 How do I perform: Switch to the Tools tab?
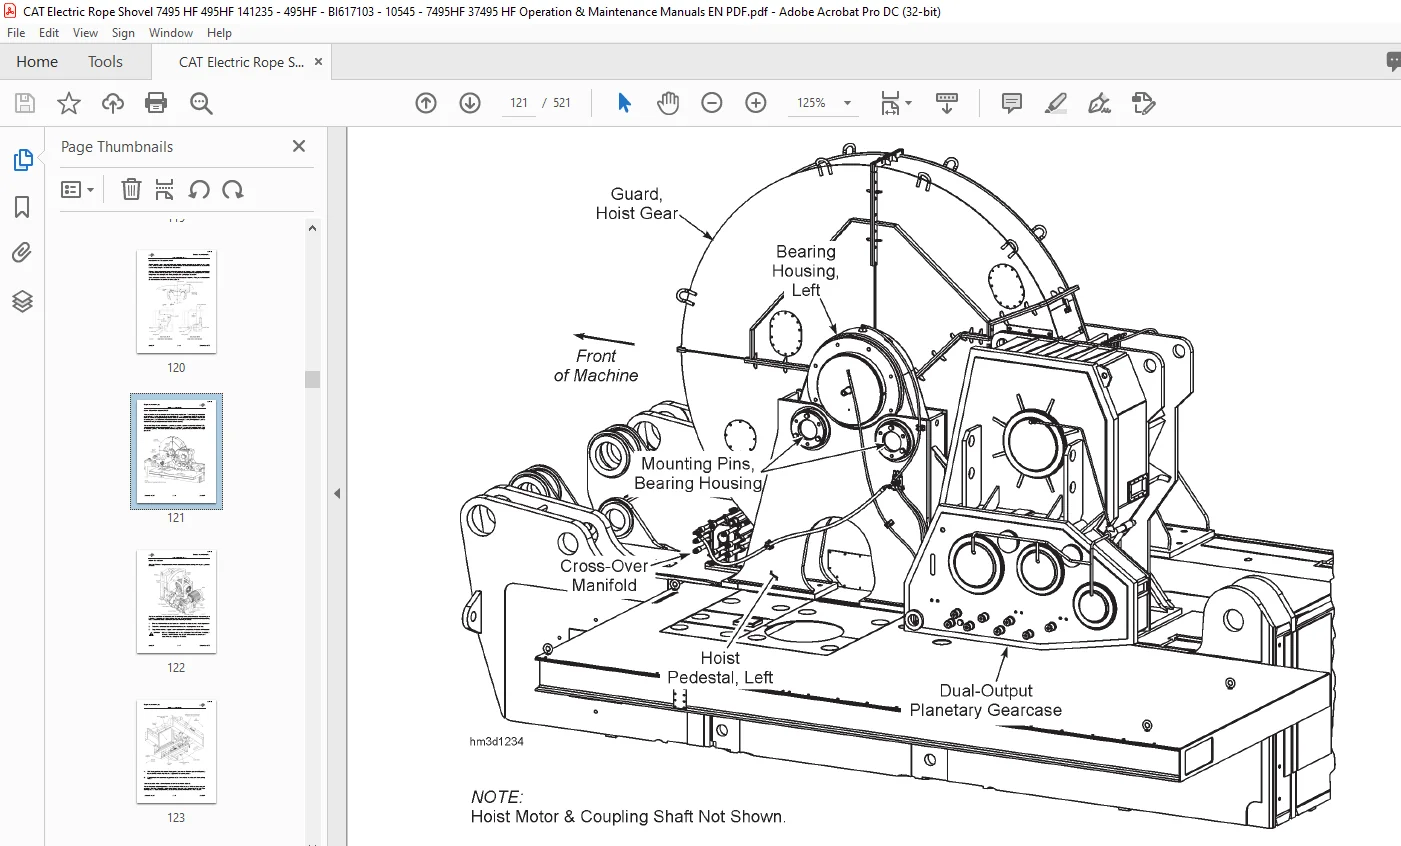coord(105,62)
